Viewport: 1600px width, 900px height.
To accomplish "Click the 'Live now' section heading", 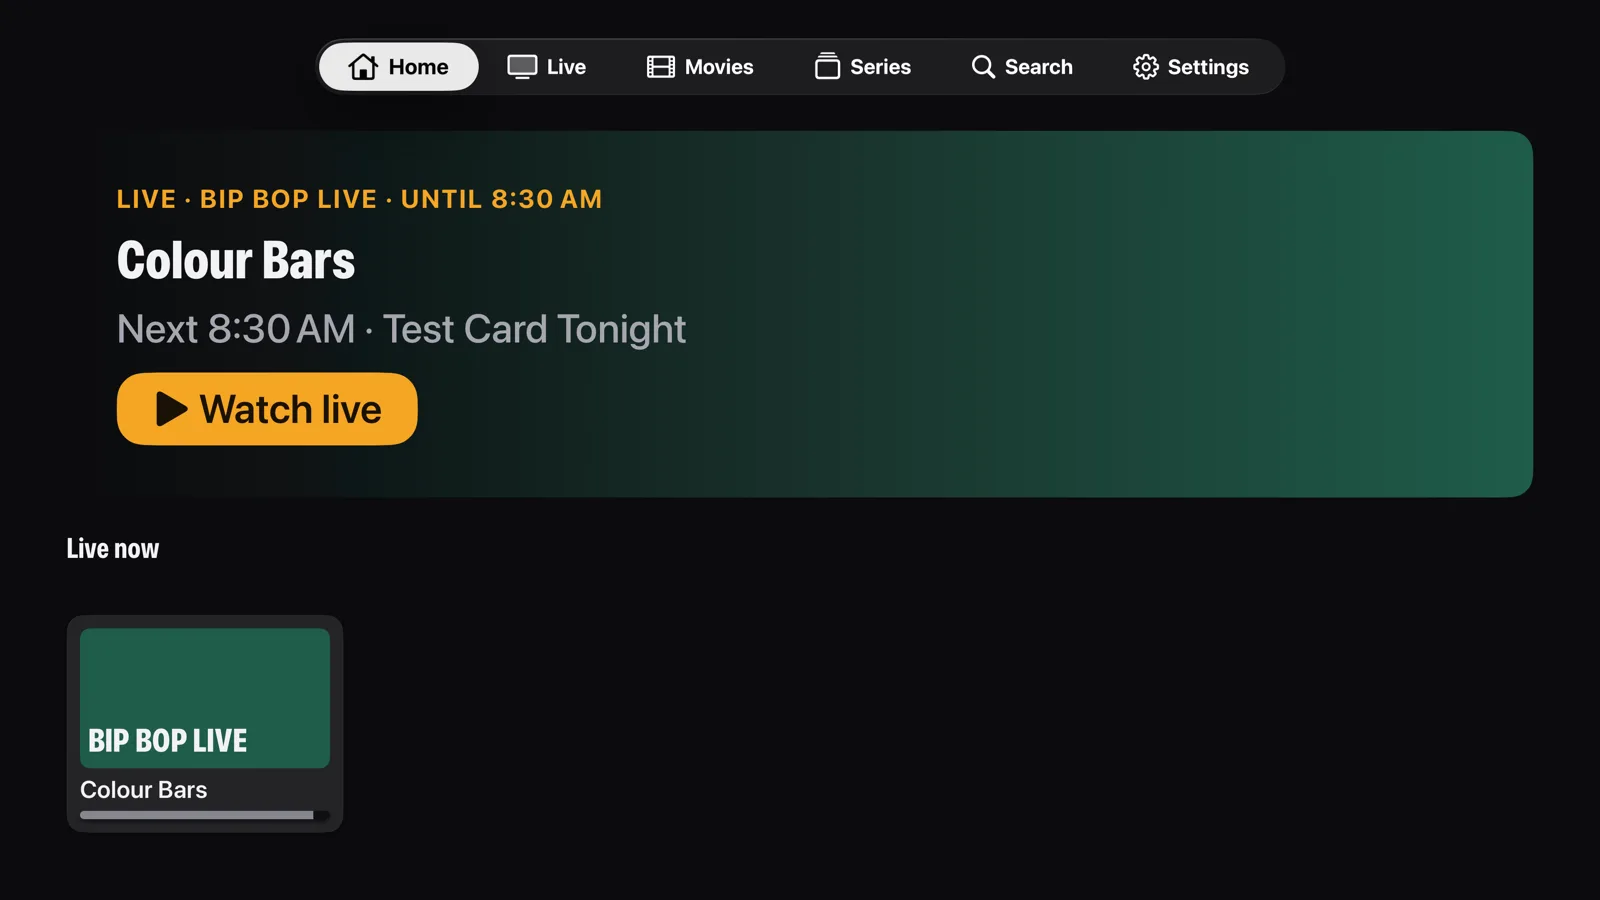I will (x=113, y=548).
